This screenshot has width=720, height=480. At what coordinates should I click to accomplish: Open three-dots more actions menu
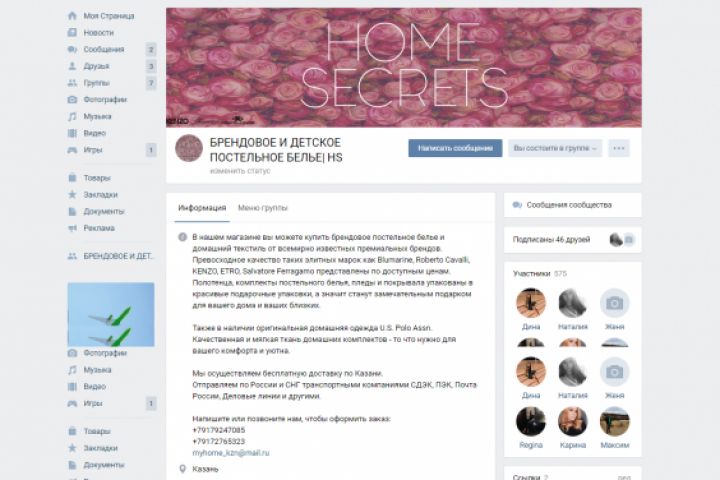[619, 148]
